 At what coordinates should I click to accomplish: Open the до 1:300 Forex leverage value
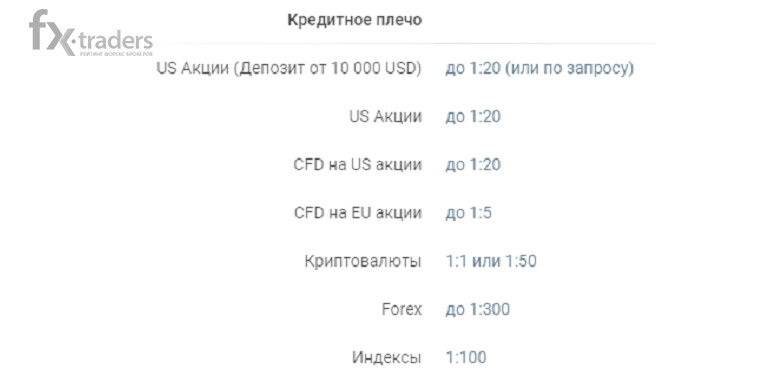coord(478,309)
